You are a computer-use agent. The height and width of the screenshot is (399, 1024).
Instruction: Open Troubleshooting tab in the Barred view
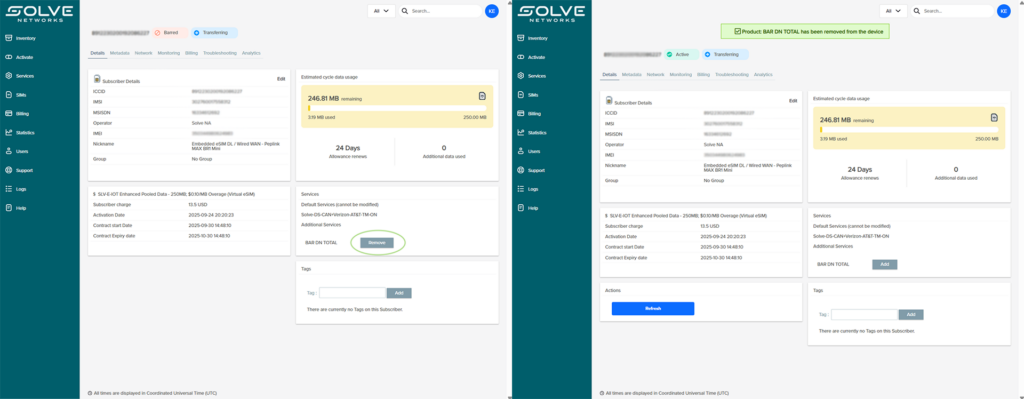[x=219, y=53]
